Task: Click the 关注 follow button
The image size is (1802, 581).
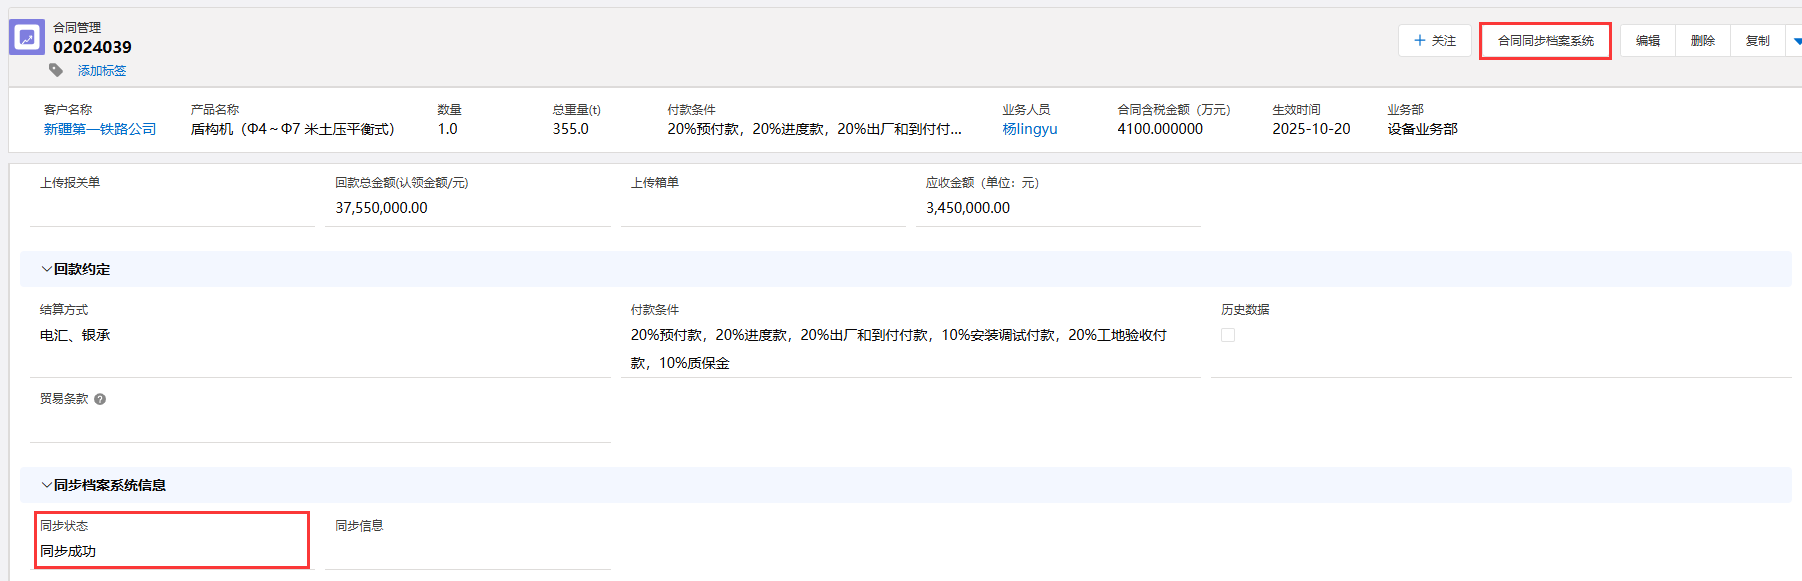Action: pos(1434,41)
